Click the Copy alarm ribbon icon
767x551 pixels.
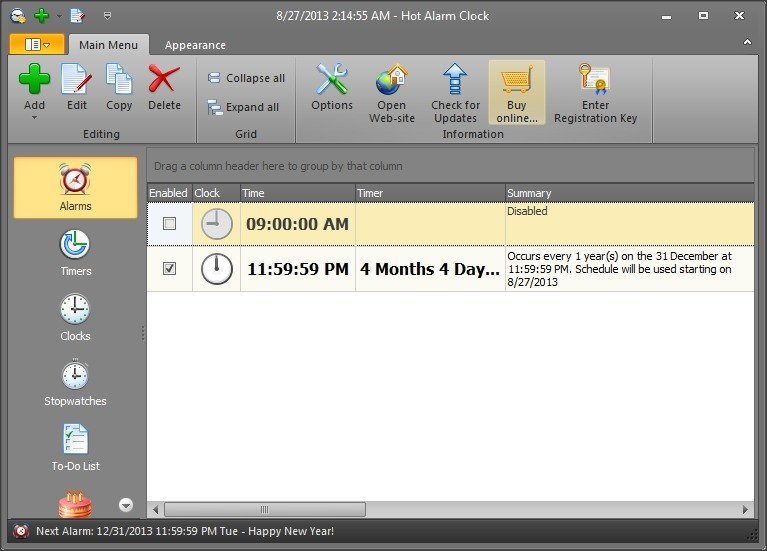[x=119, y=79]
